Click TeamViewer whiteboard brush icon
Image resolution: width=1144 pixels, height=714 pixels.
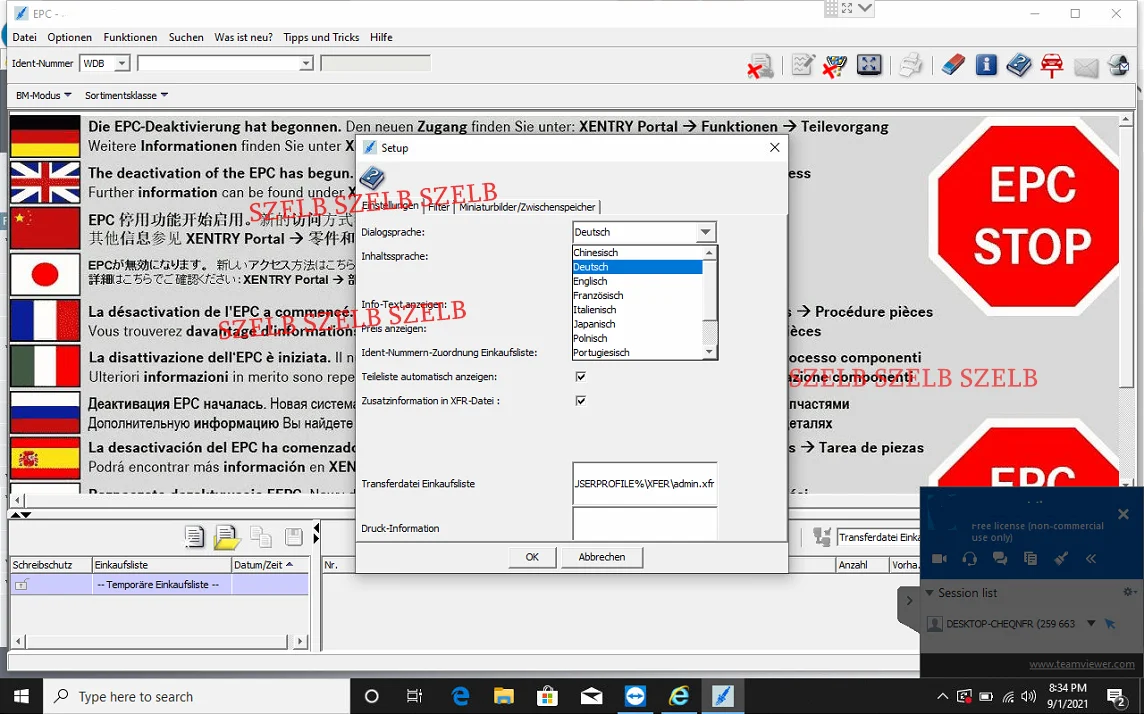click(x=1061, y=559)
